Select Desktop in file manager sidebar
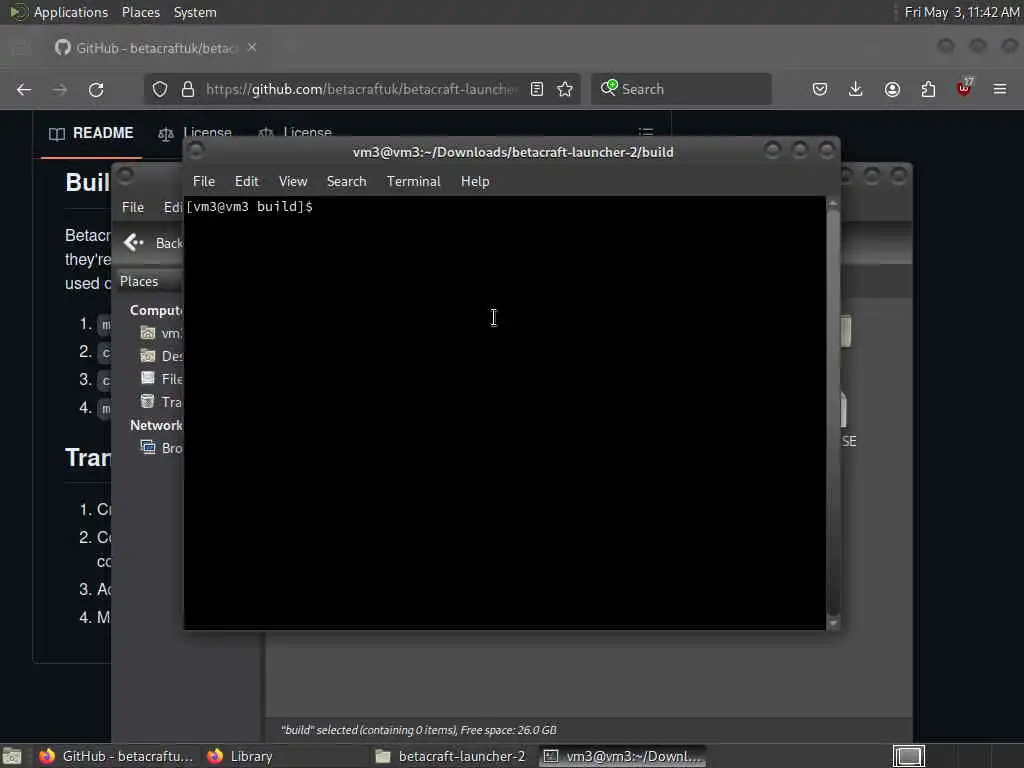1024x768 pixels. pyautogui.click(x=161, y=356)
